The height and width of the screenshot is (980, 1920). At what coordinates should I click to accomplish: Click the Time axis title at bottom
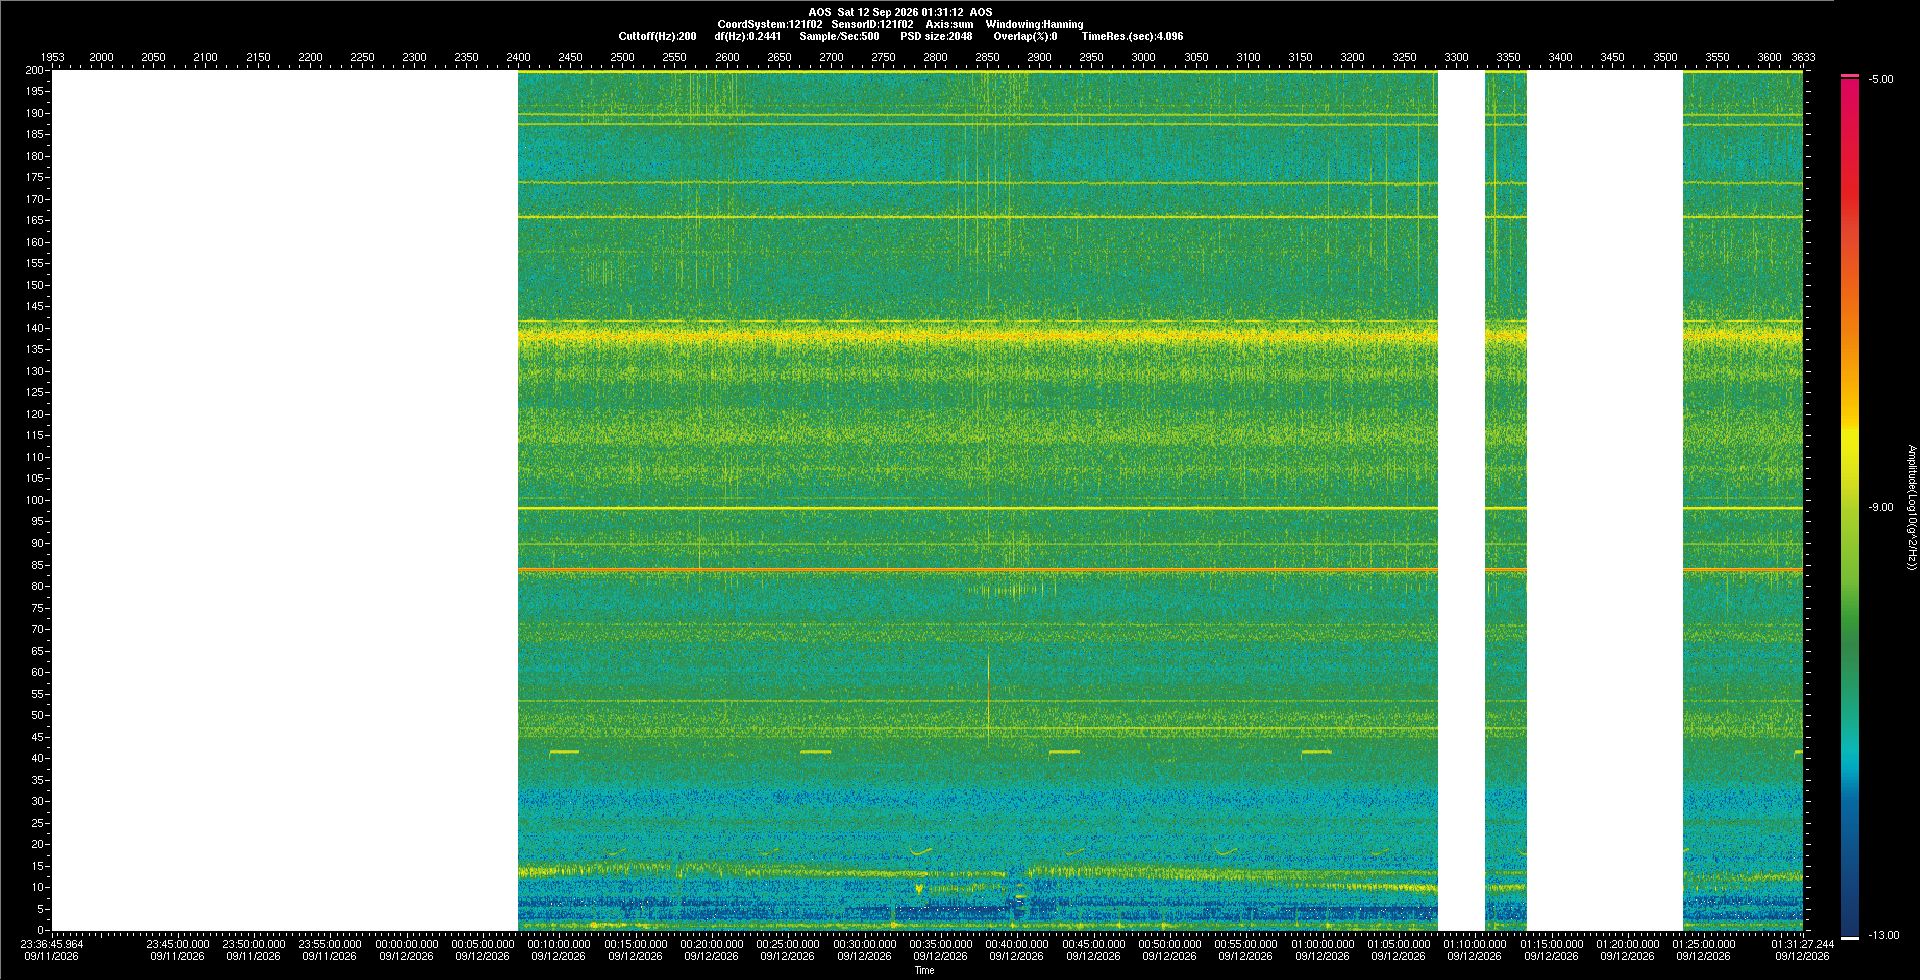click(925, 970)
